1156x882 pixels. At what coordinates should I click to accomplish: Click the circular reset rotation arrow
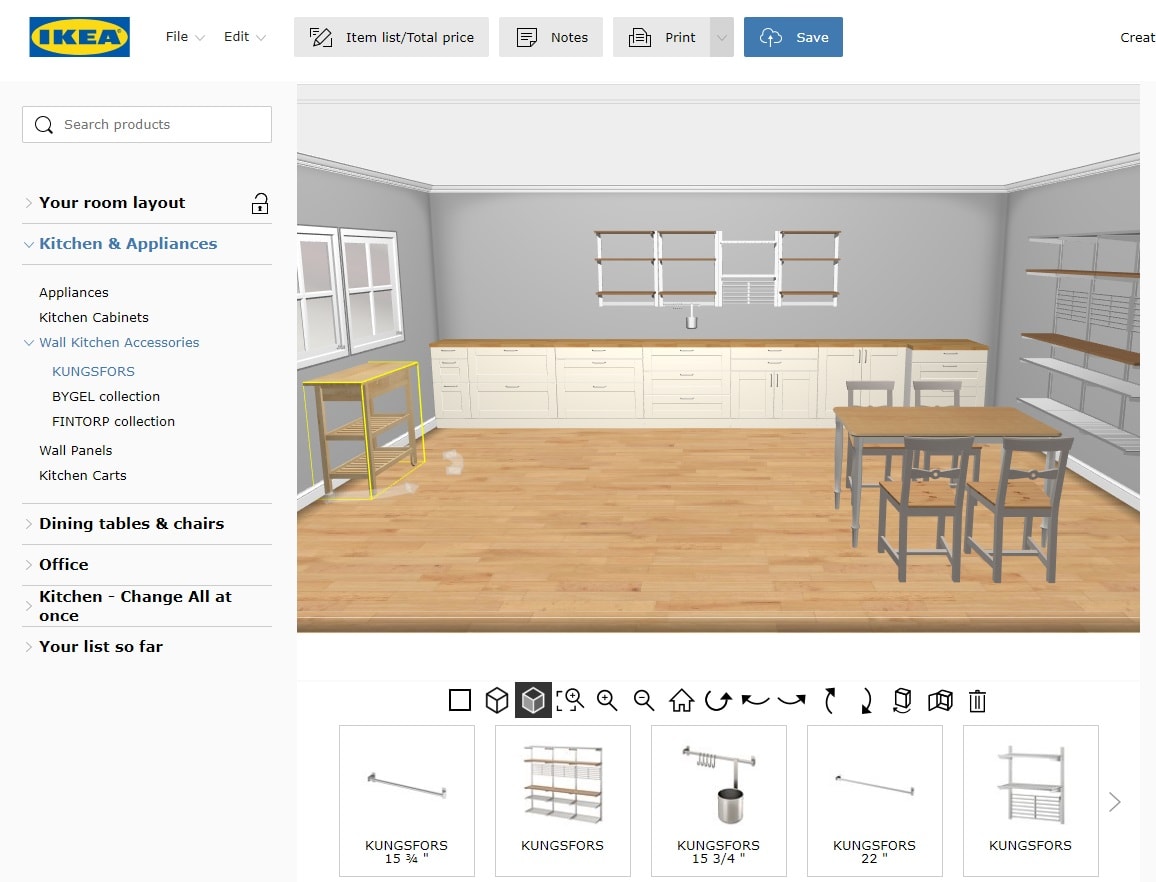(x=718, y=700)
